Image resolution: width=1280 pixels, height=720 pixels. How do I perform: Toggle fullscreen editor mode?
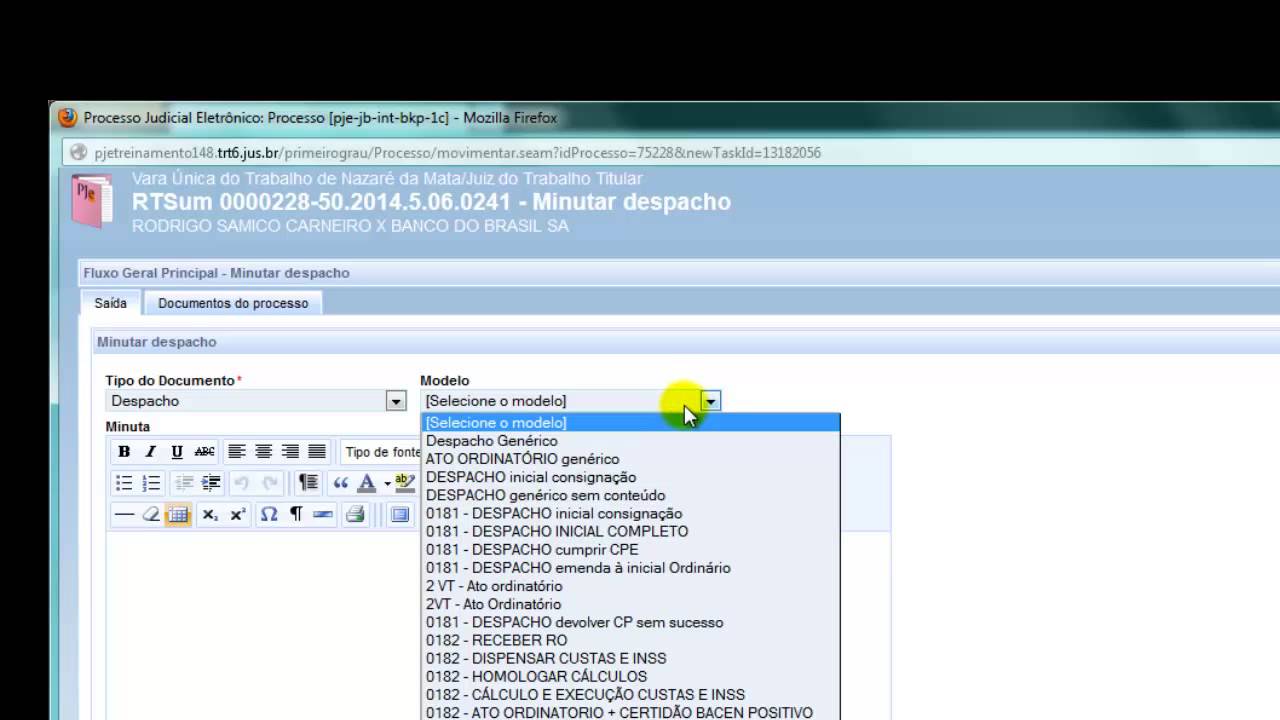click(400, 515)
